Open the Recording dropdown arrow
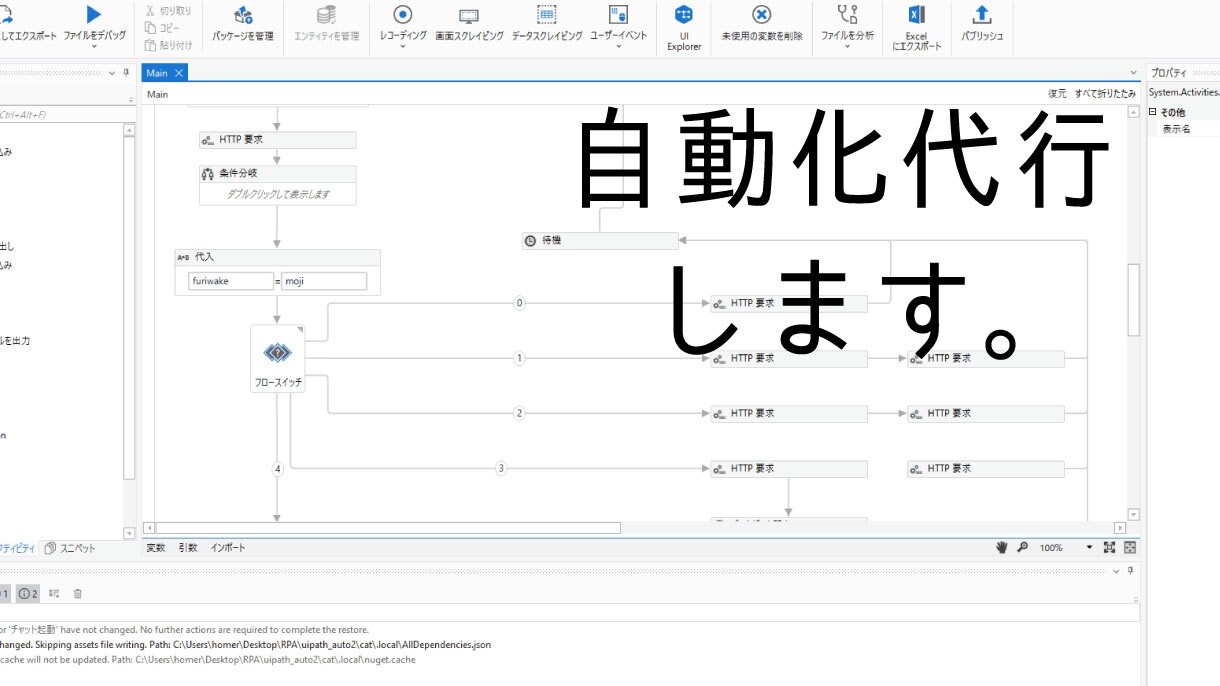The width and height of the screenshot is (1220, 686). (403, 46)
